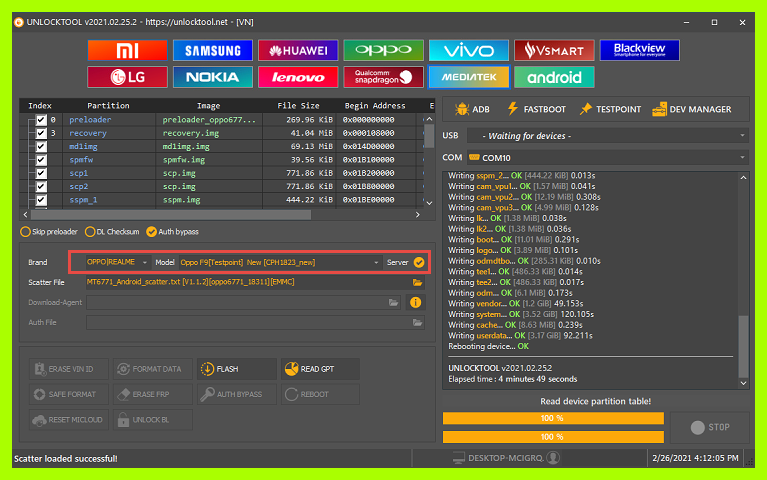This screenshot has width=767, height=480.
Task: Select the Oppo brand logo
Action: [x=383, y=50]
